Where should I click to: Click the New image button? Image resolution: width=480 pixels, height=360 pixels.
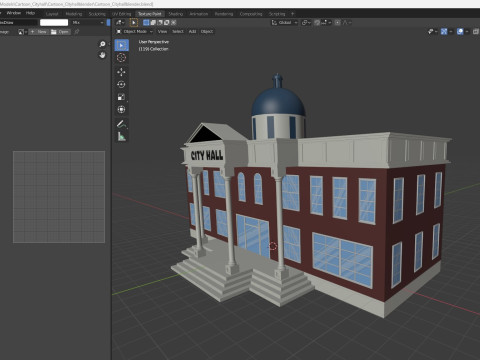38,32
